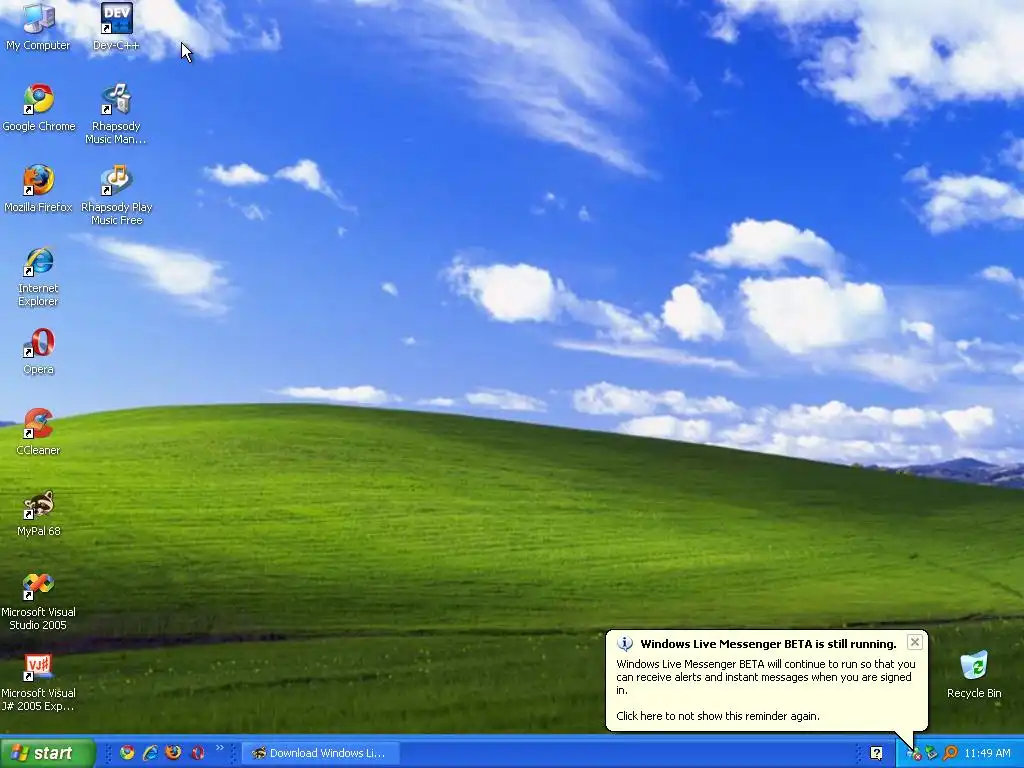The width and height of the screenshot is (1024, 768).
Task: Select the Google Chrome desktop shortcut
Action: click(39, 108)
